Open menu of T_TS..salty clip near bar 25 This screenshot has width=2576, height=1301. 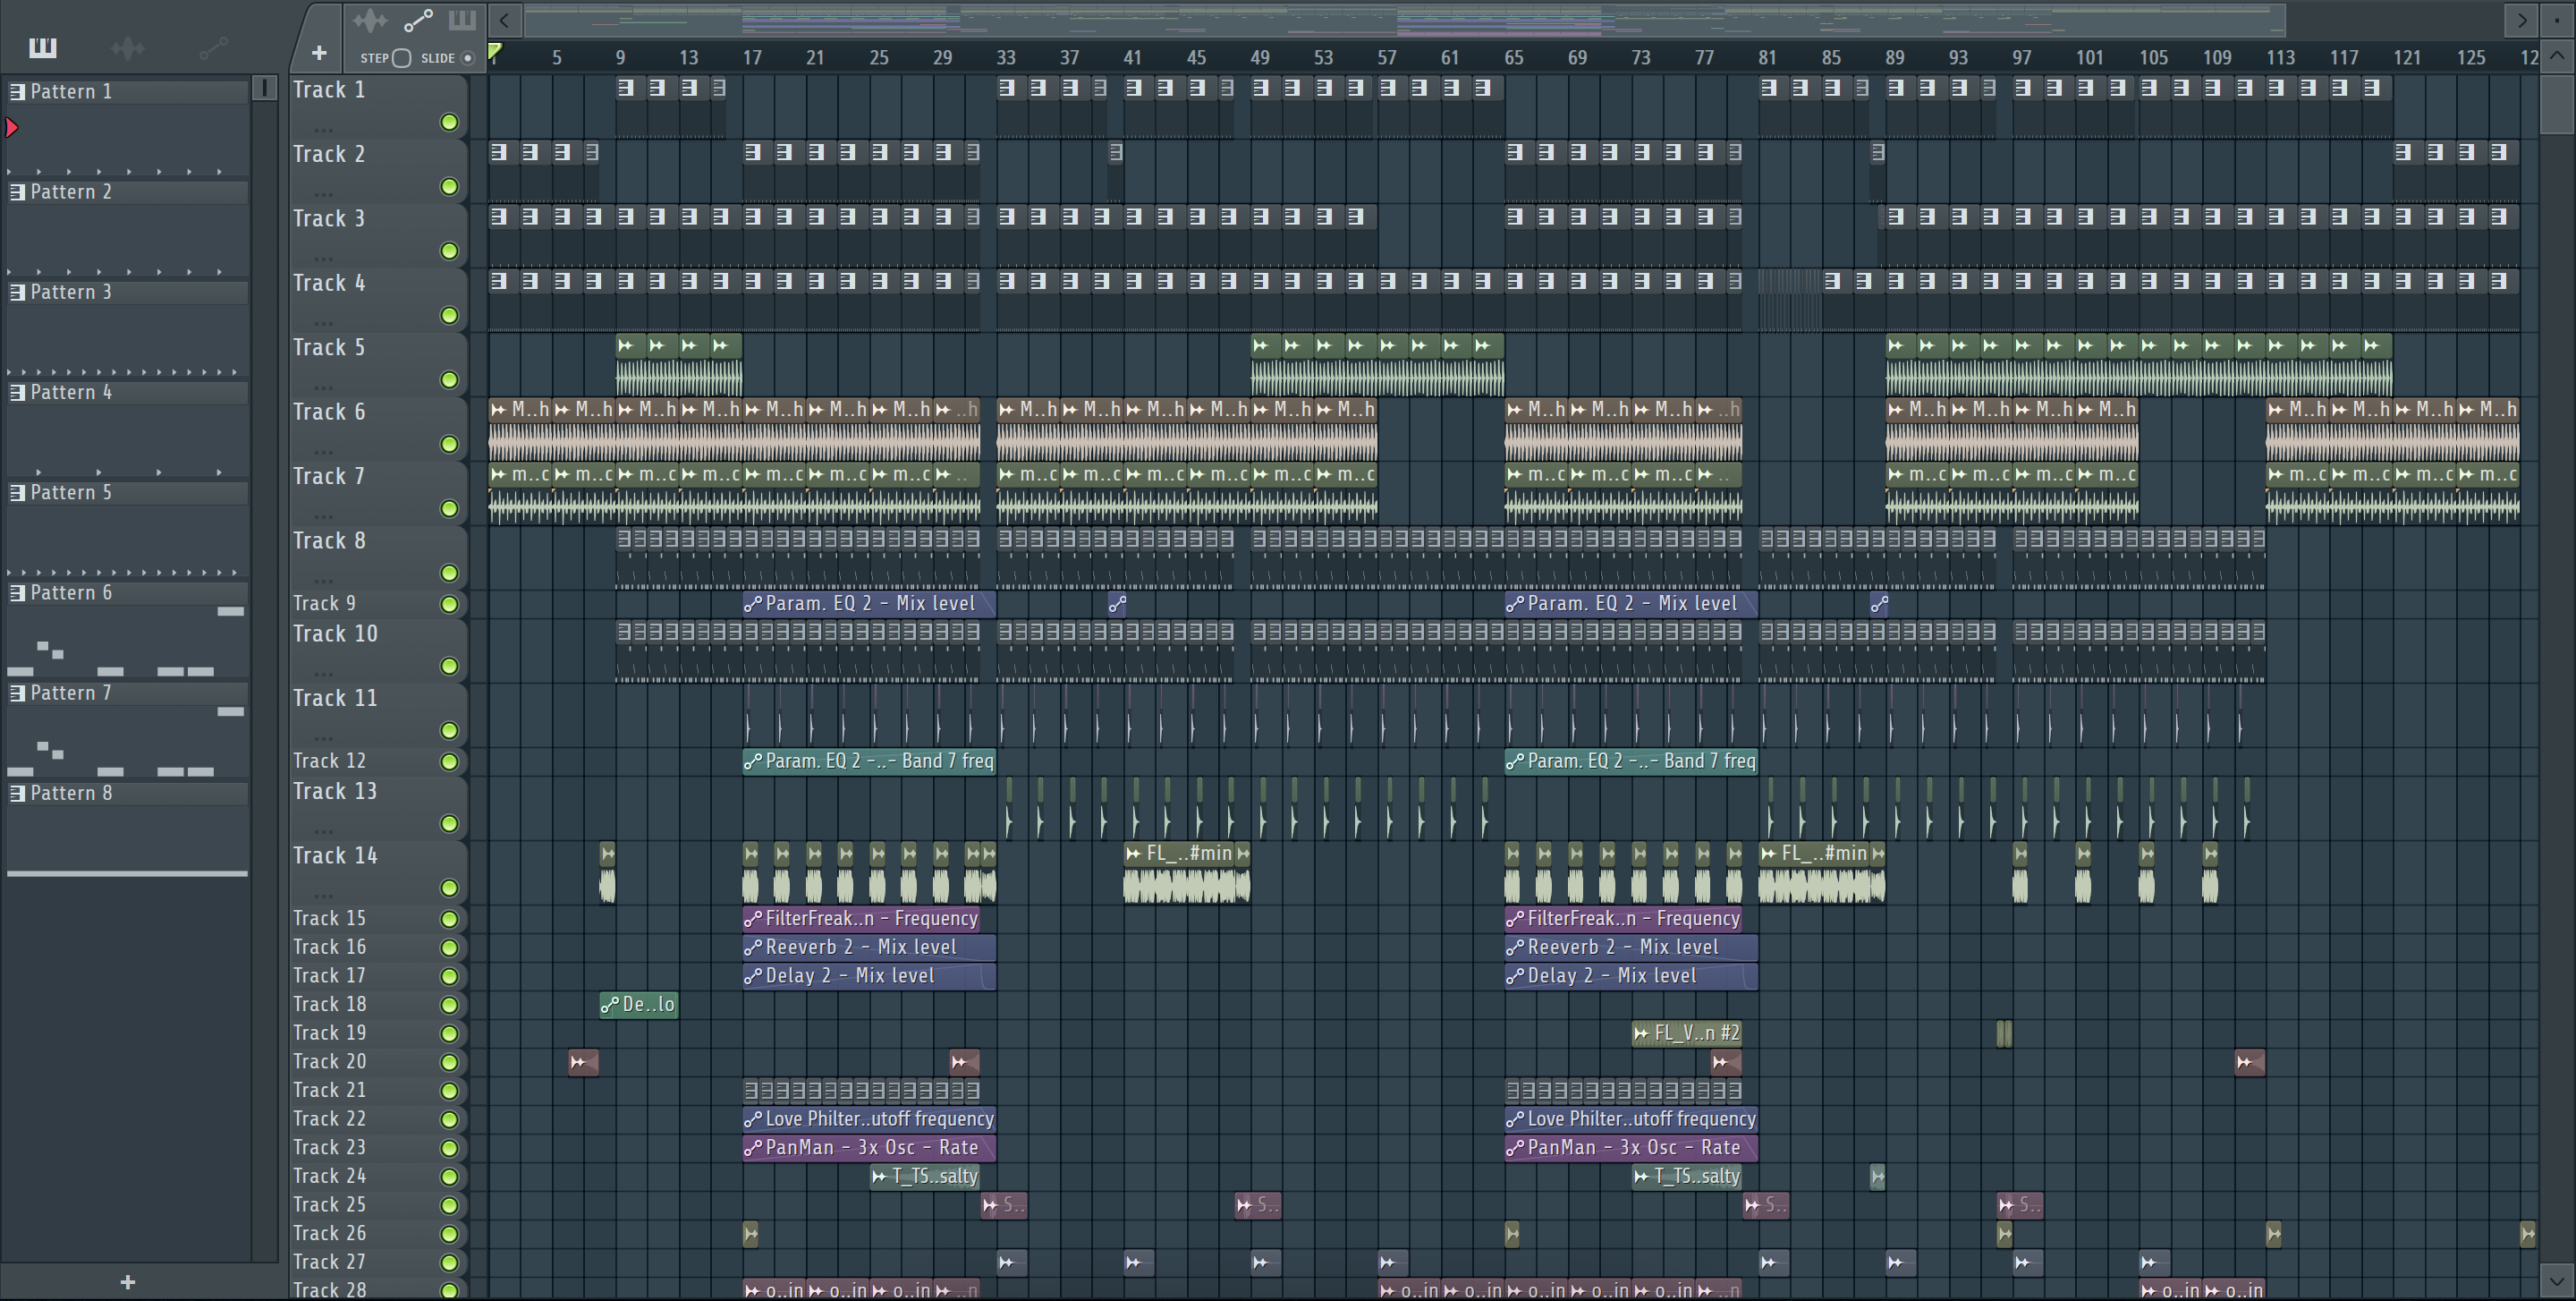[x=879, y=1176]
